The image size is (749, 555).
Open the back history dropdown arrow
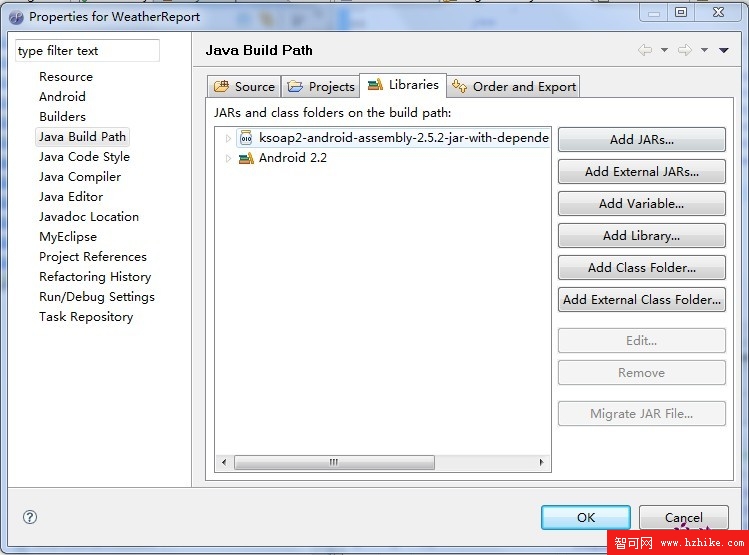point(664,50)
